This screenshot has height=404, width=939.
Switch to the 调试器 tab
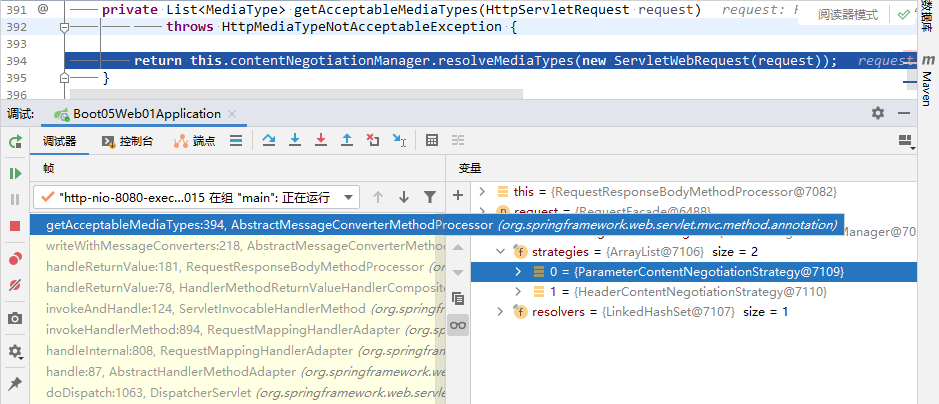59,141
